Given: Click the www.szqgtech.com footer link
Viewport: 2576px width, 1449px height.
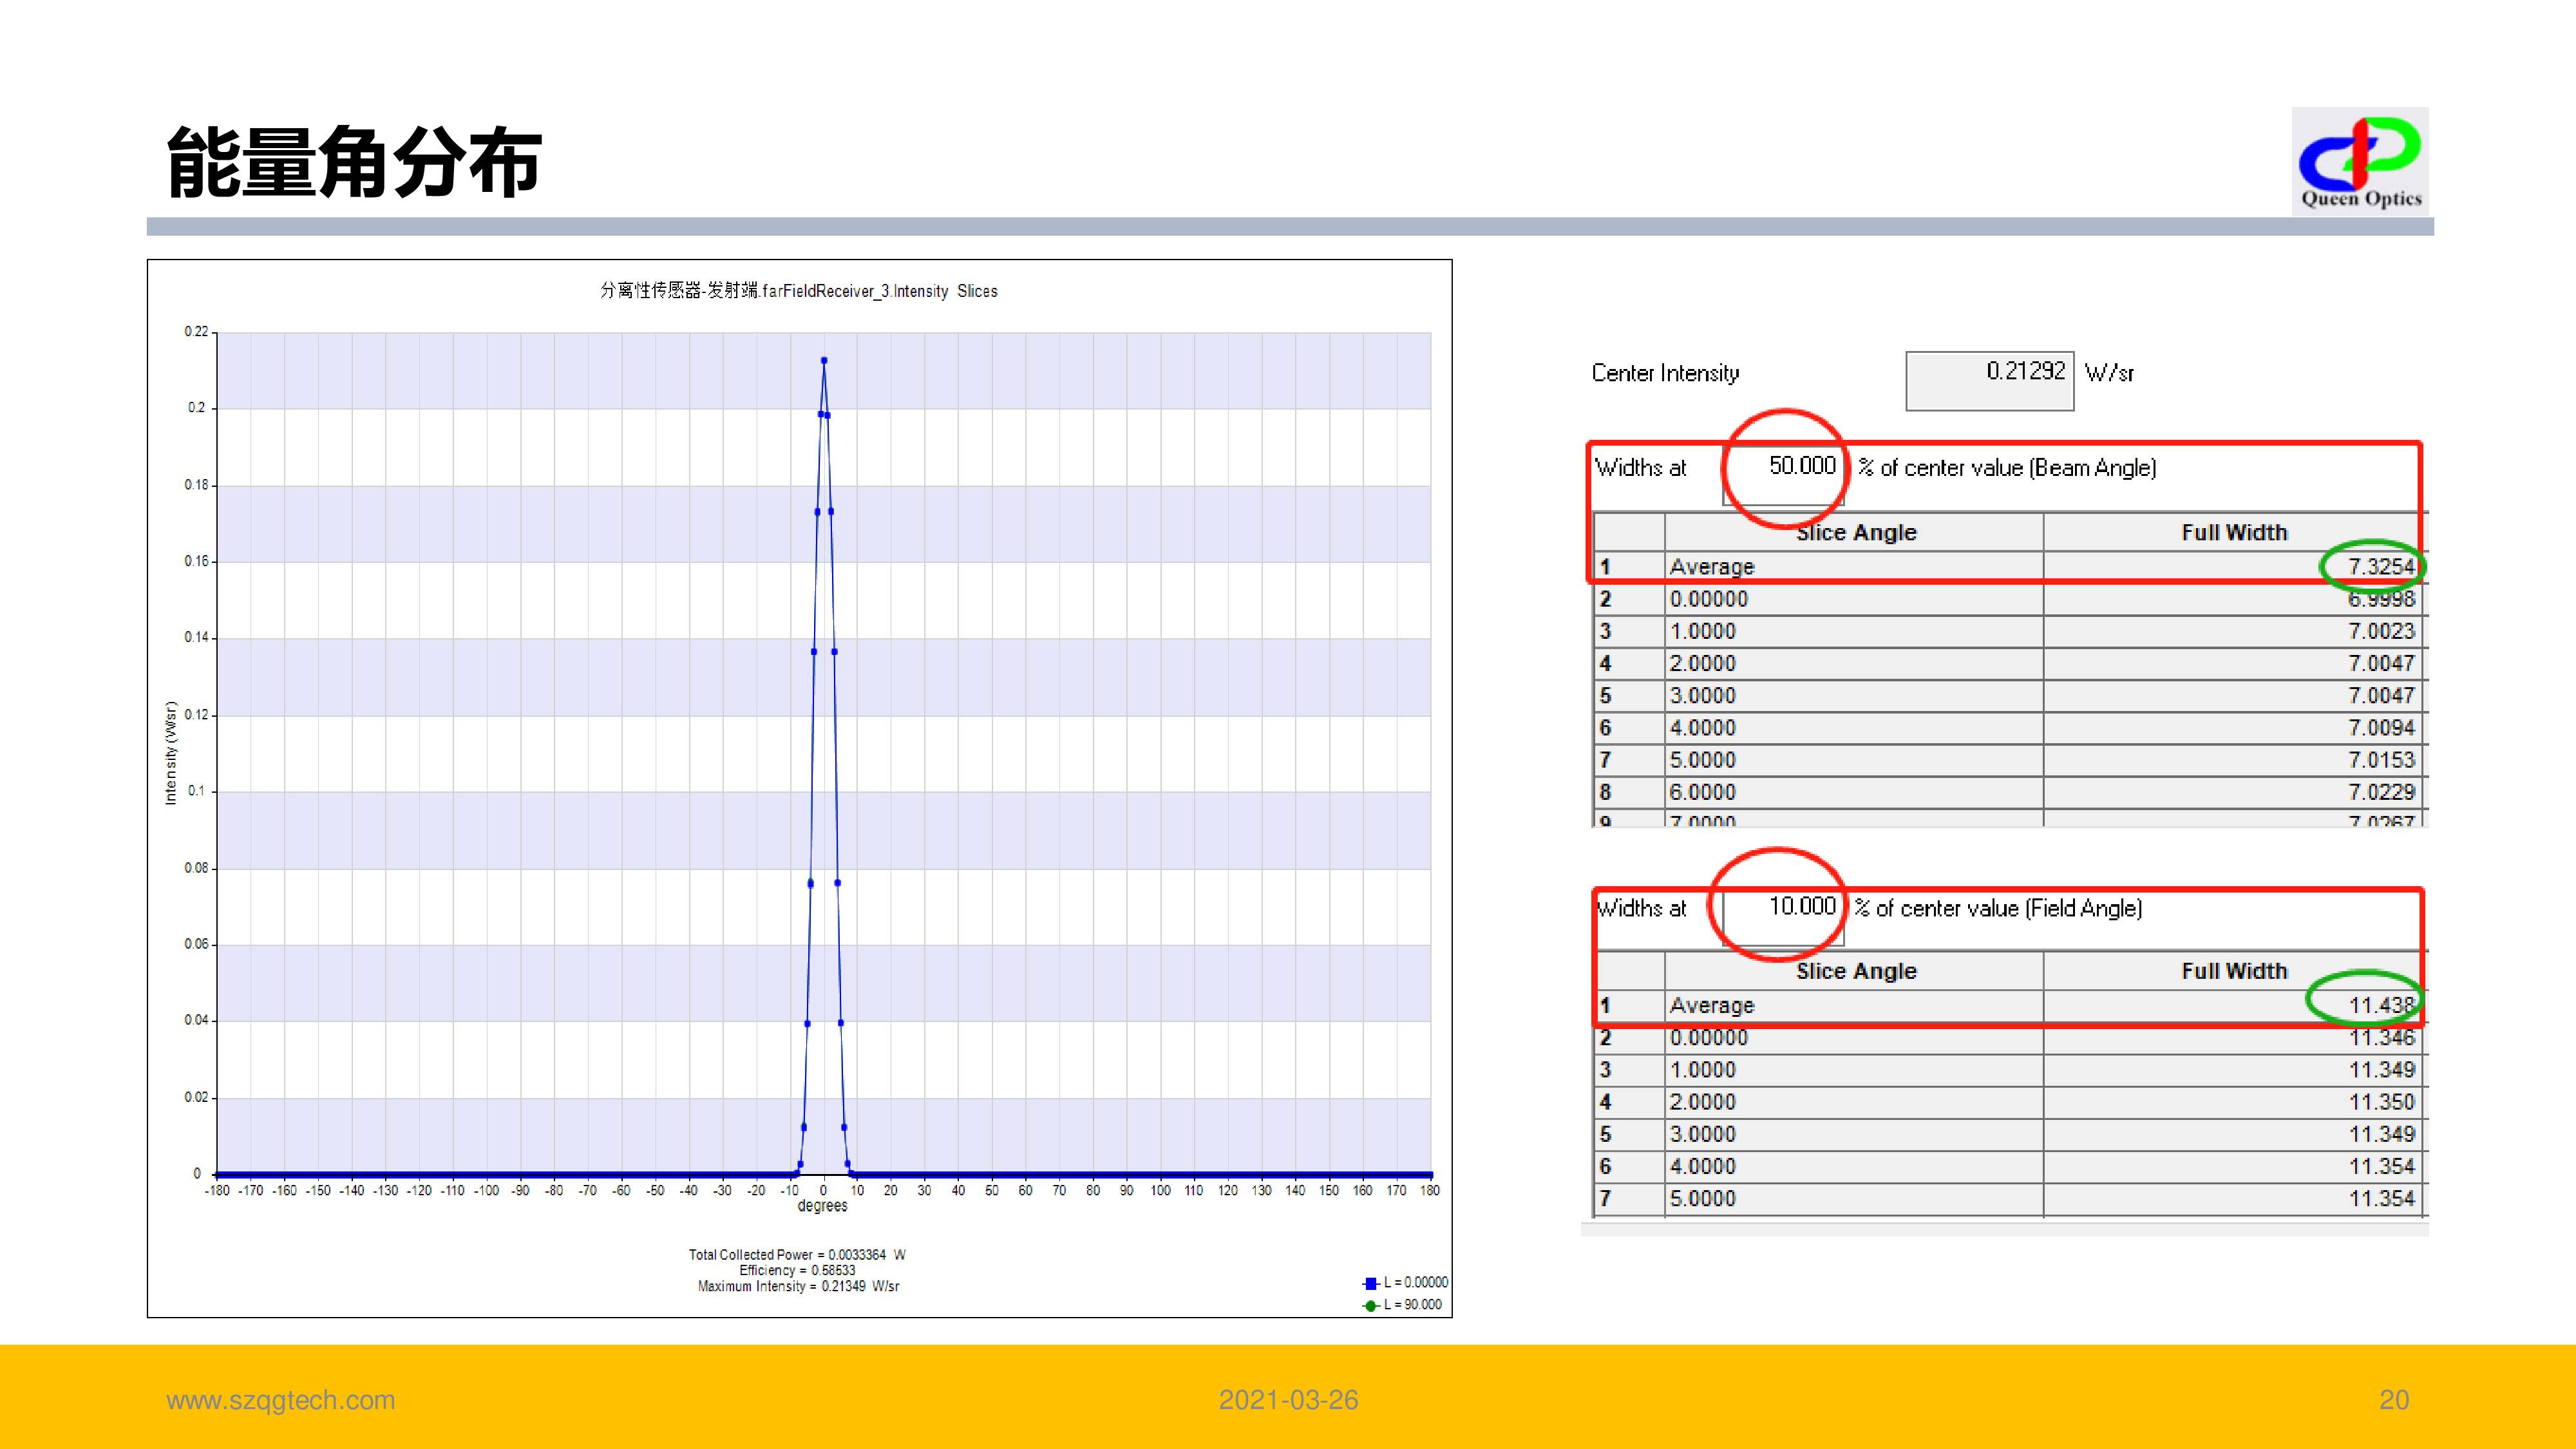Looking at the screenshot, I should (280, 1400).
